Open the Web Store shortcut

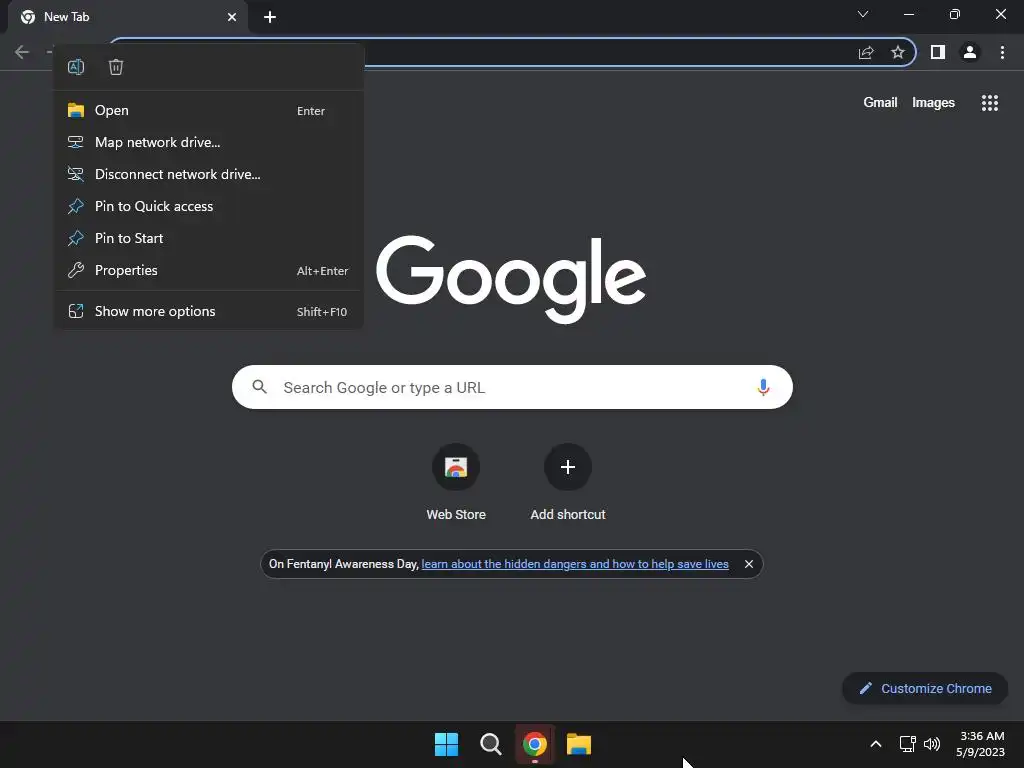[456, 482]
